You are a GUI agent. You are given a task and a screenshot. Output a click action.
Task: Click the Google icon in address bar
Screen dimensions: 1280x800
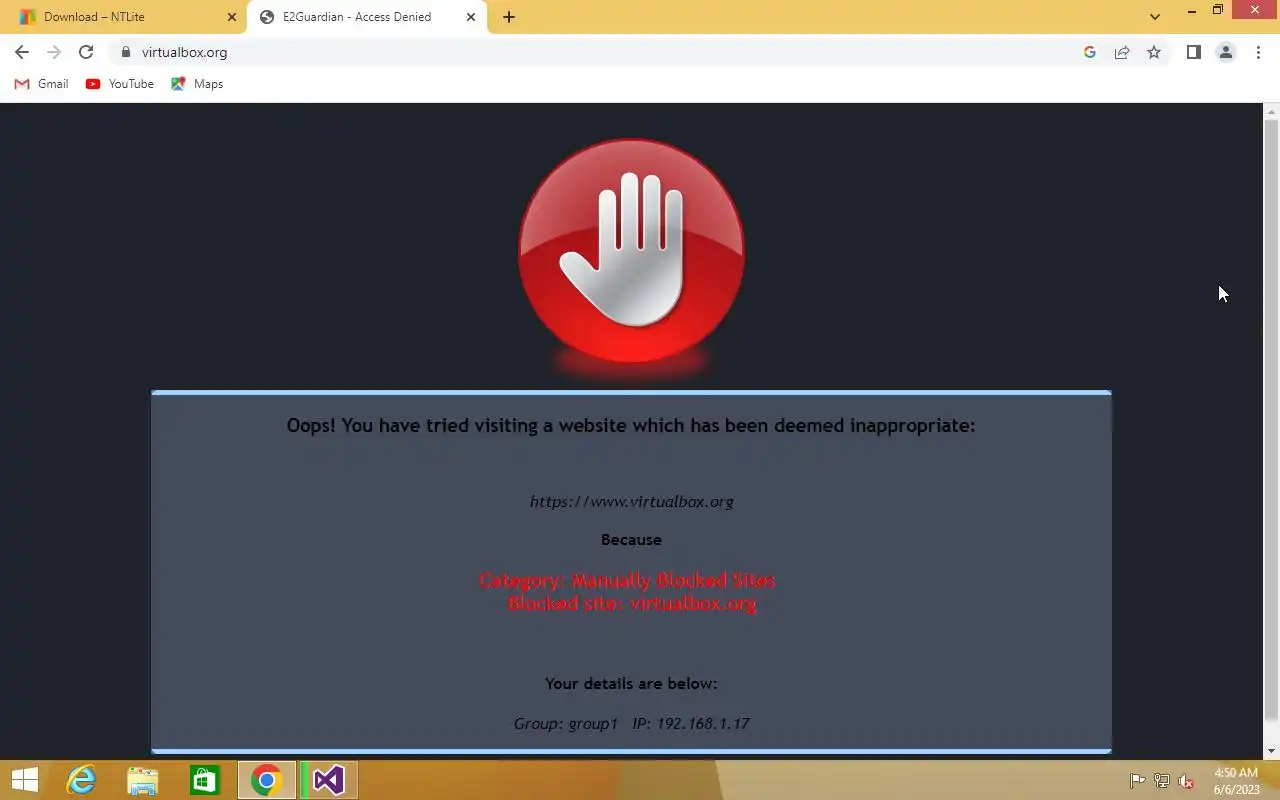(1090, 52)
